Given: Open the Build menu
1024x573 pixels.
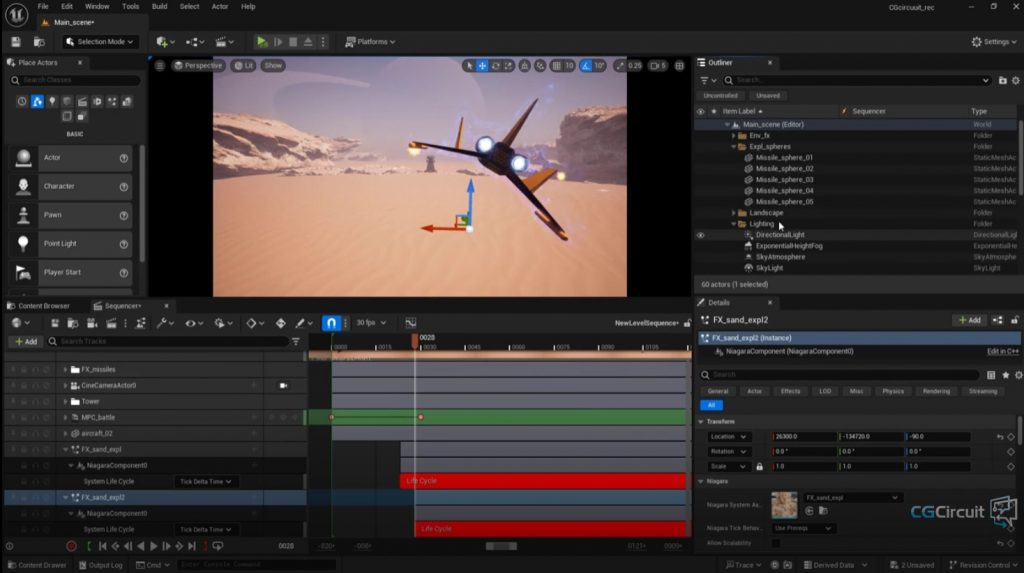Looking at the screenshot, I should [x=159, y=7].
